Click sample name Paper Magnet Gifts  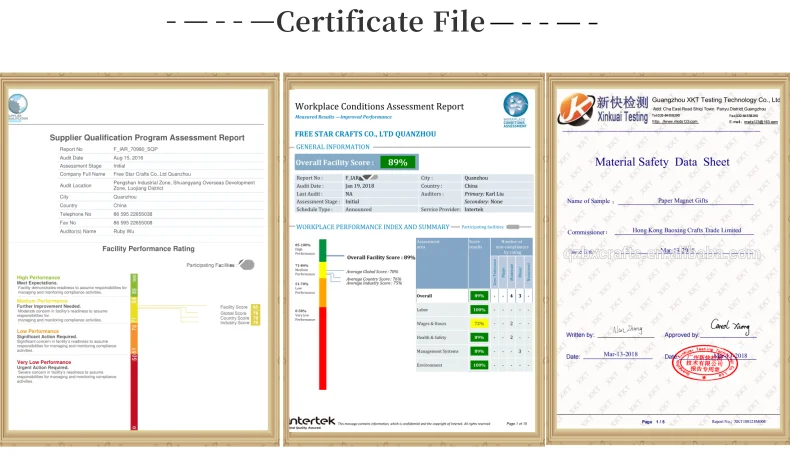pos(683,201)
